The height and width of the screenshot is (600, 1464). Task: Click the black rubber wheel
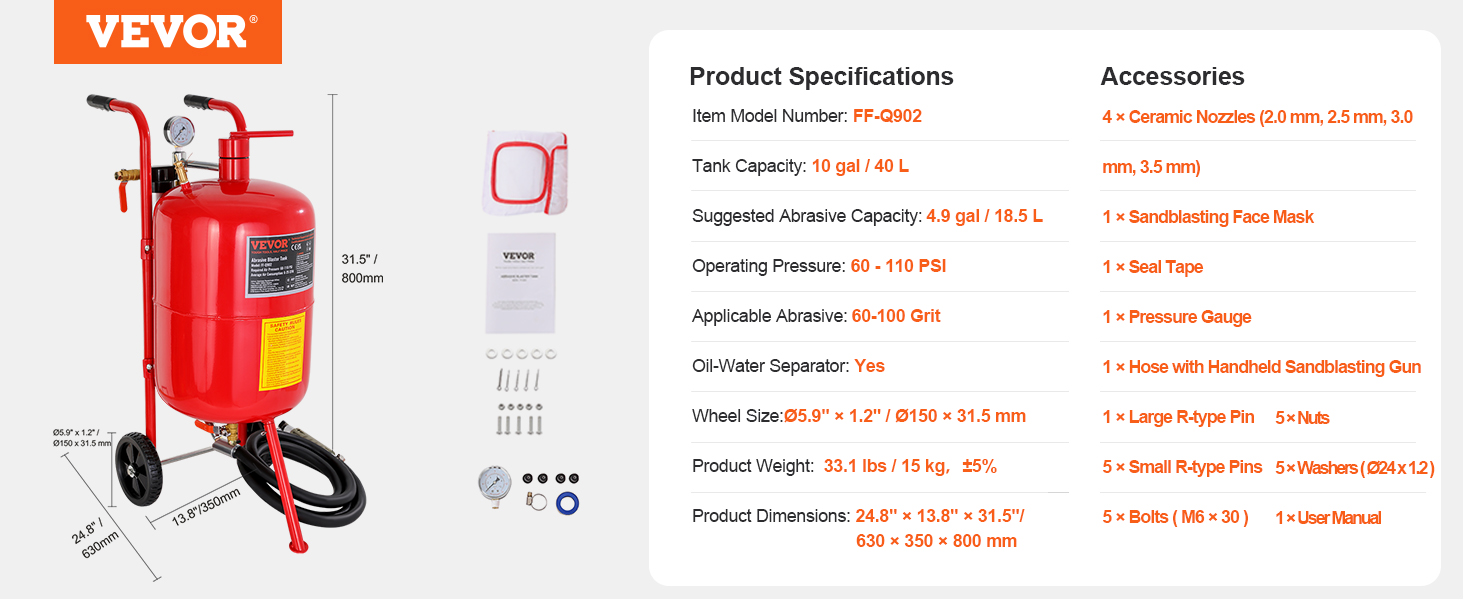pos(139,471)
